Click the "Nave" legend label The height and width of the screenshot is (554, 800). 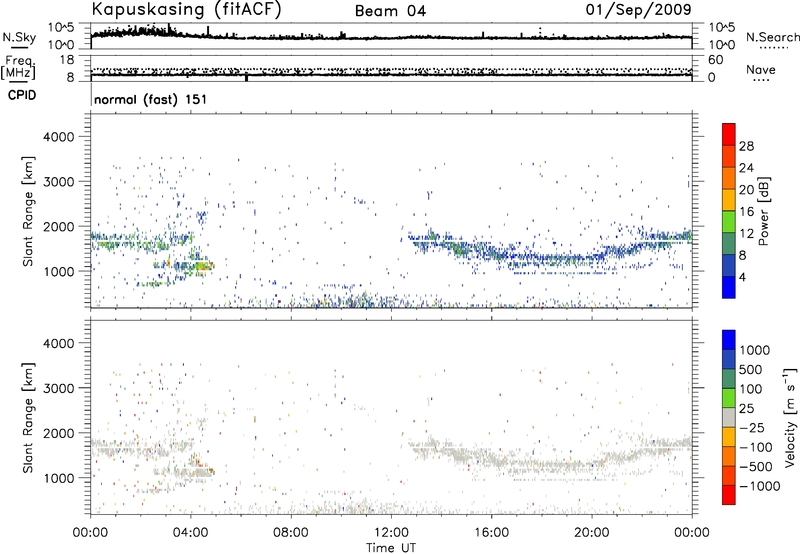pos(761,69)
